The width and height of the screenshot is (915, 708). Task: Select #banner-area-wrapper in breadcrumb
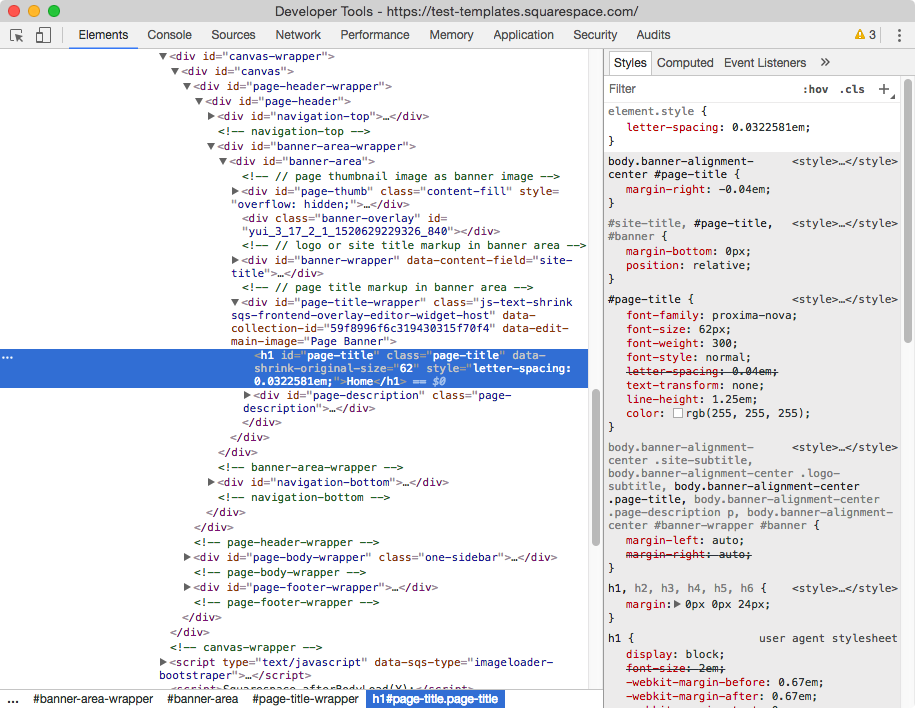[93, 699]
